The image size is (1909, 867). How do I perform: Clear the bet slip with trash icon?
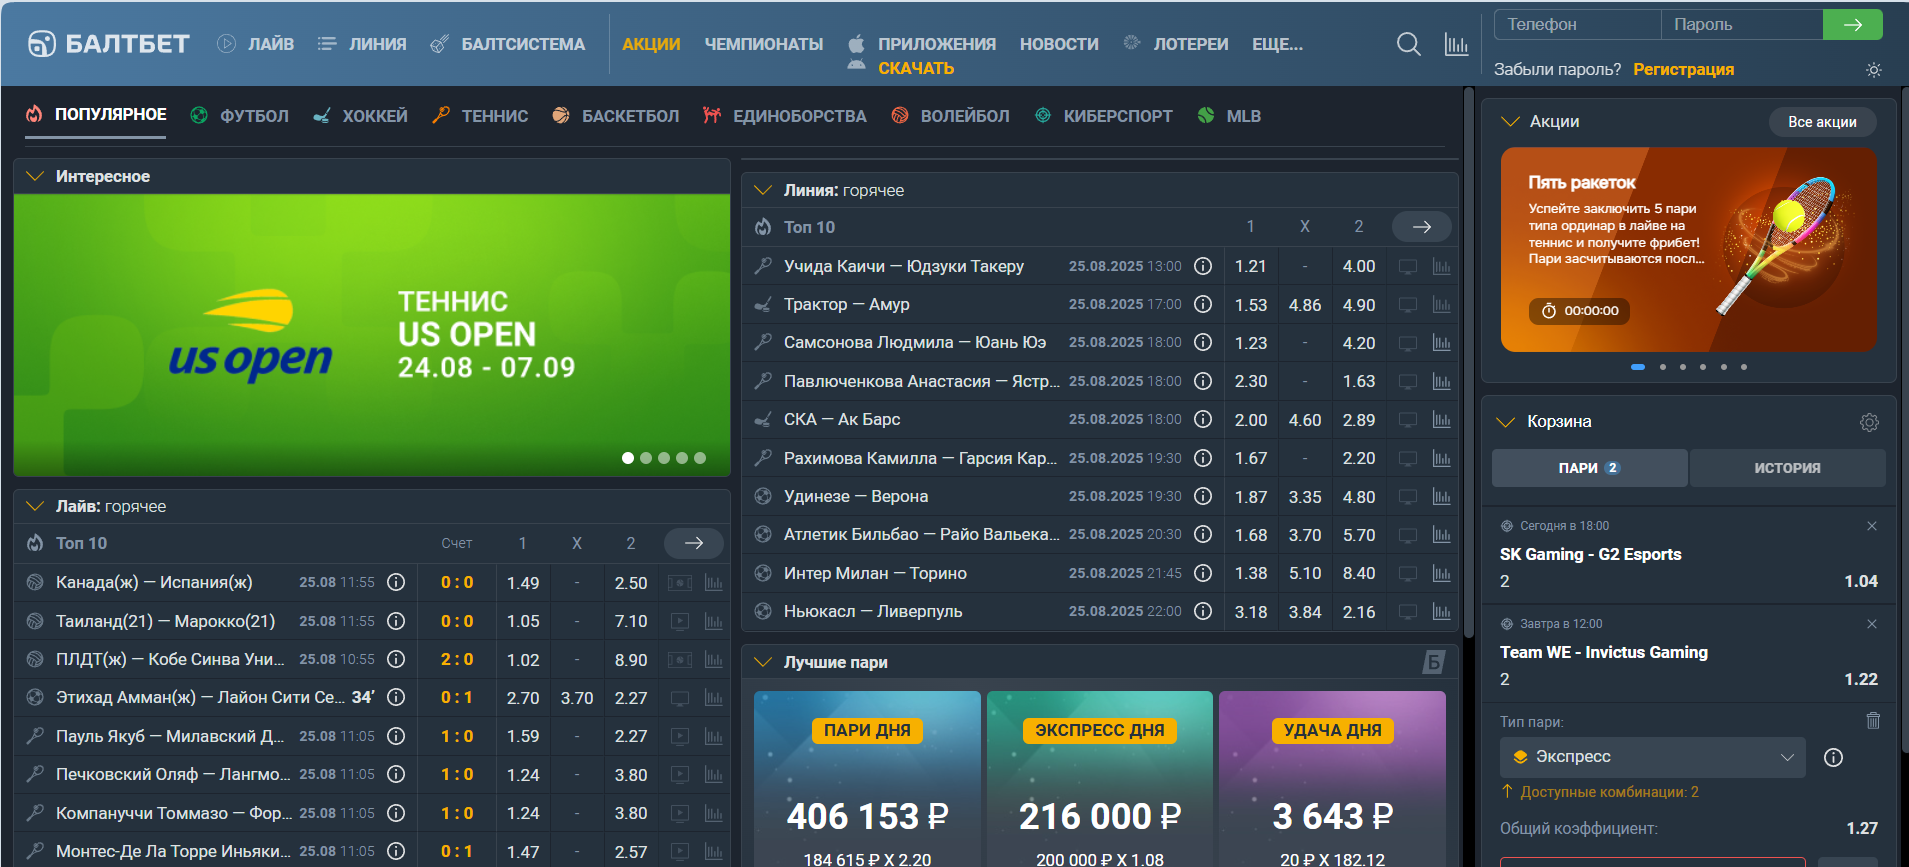[x=1873, y=720]
